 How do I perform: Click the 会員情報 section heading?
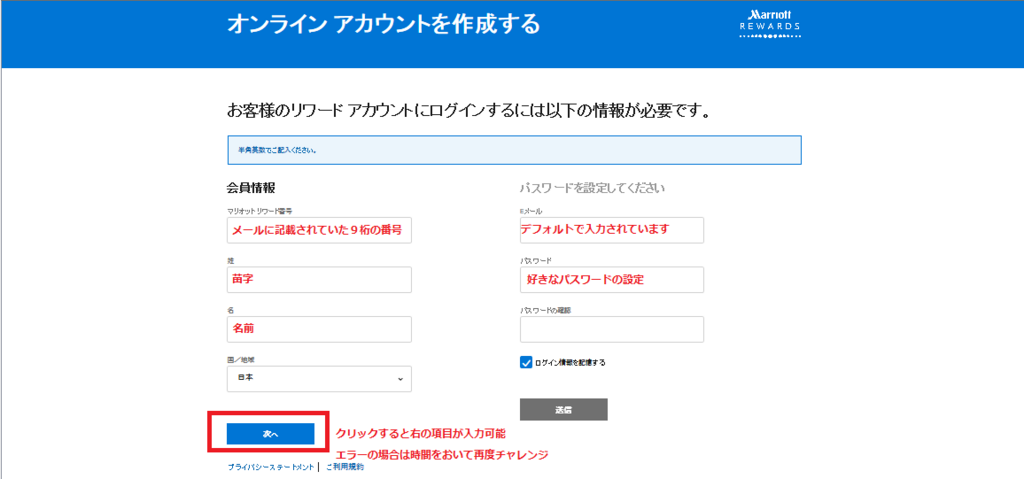[251, 188]
